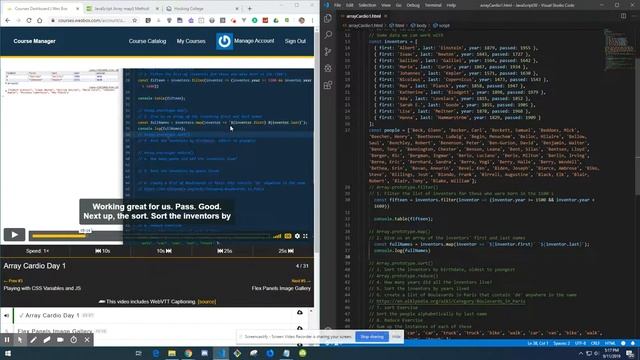The image size is (640, 360).
Task: Open the Edit menu in VS Code
Action: [349, 5]
